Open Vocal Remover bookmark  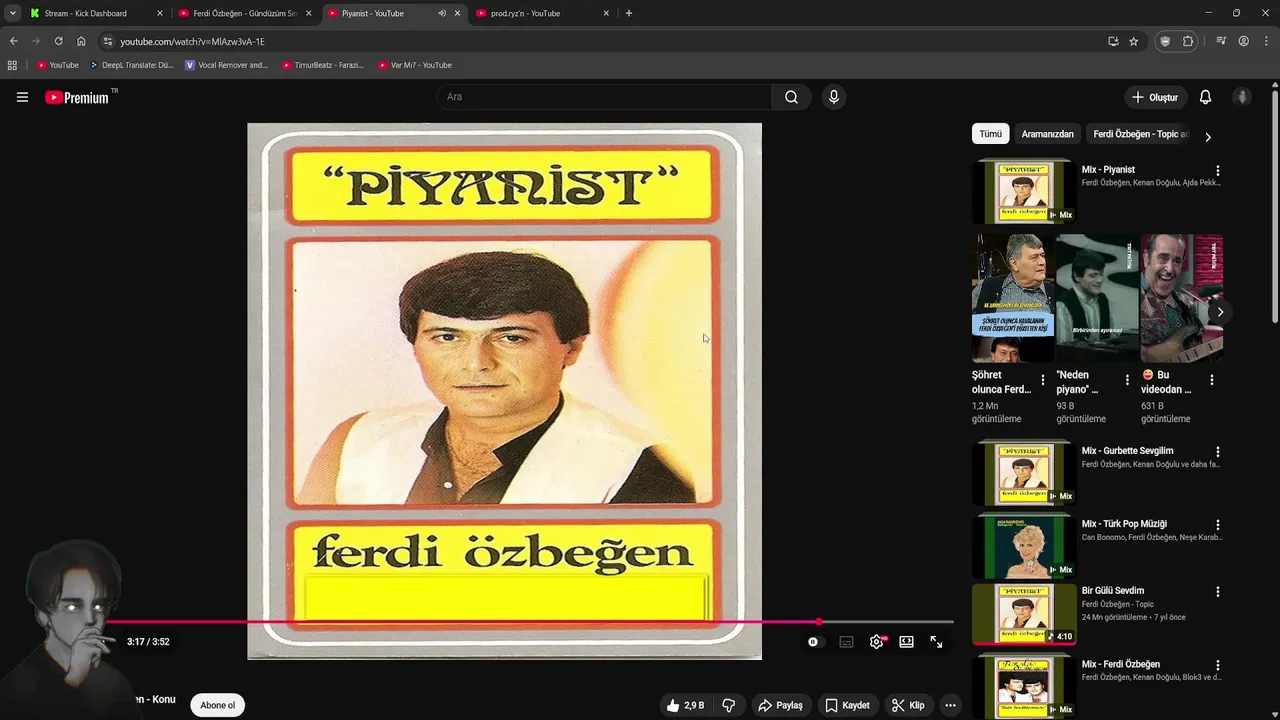[226, 65]
